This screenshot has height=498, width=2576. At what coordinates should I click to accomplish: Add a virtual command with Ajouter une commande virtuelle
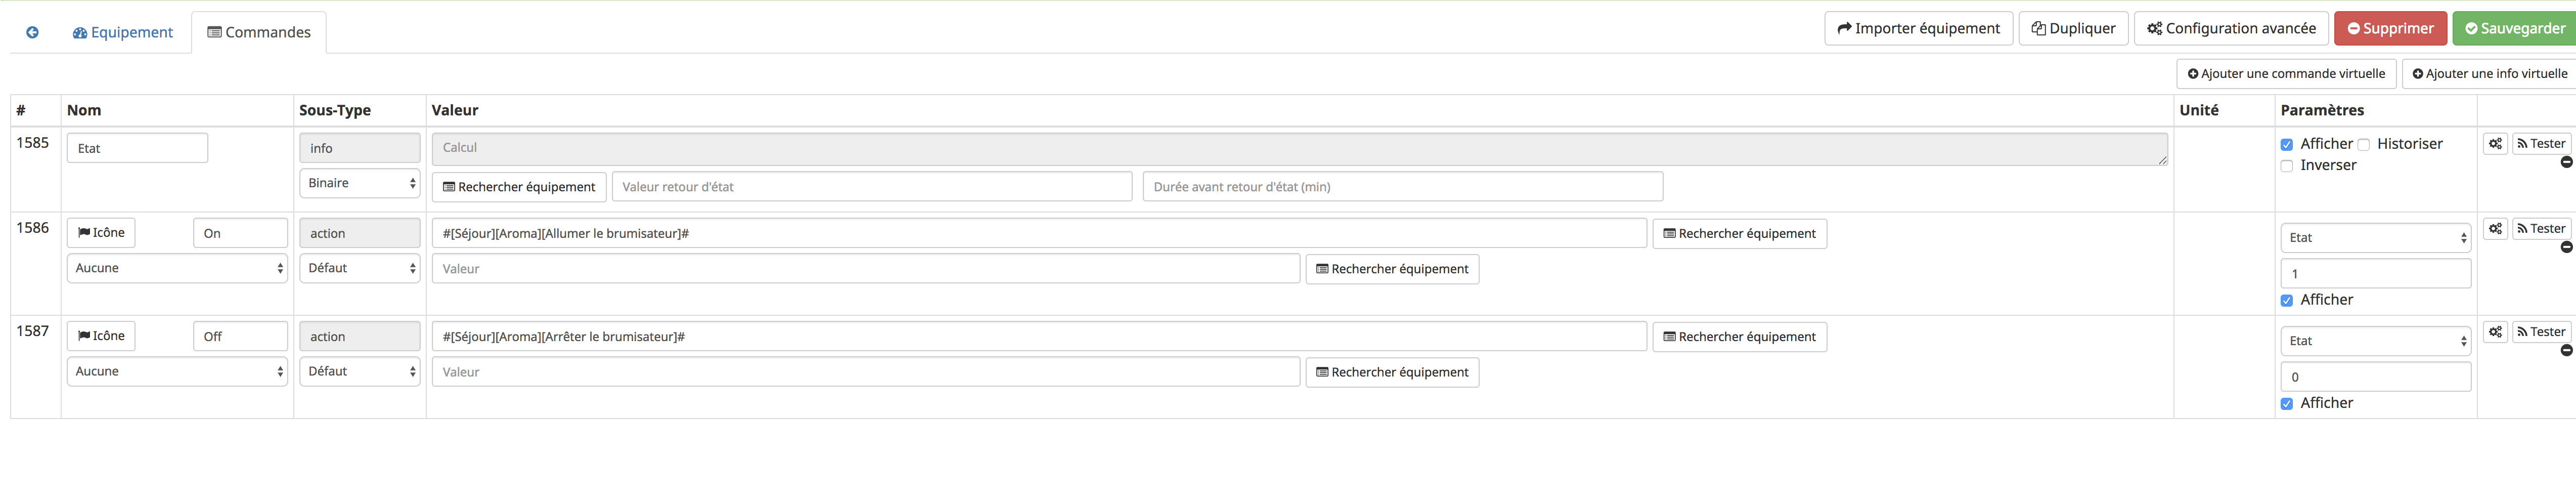[x=2286, y=73]
